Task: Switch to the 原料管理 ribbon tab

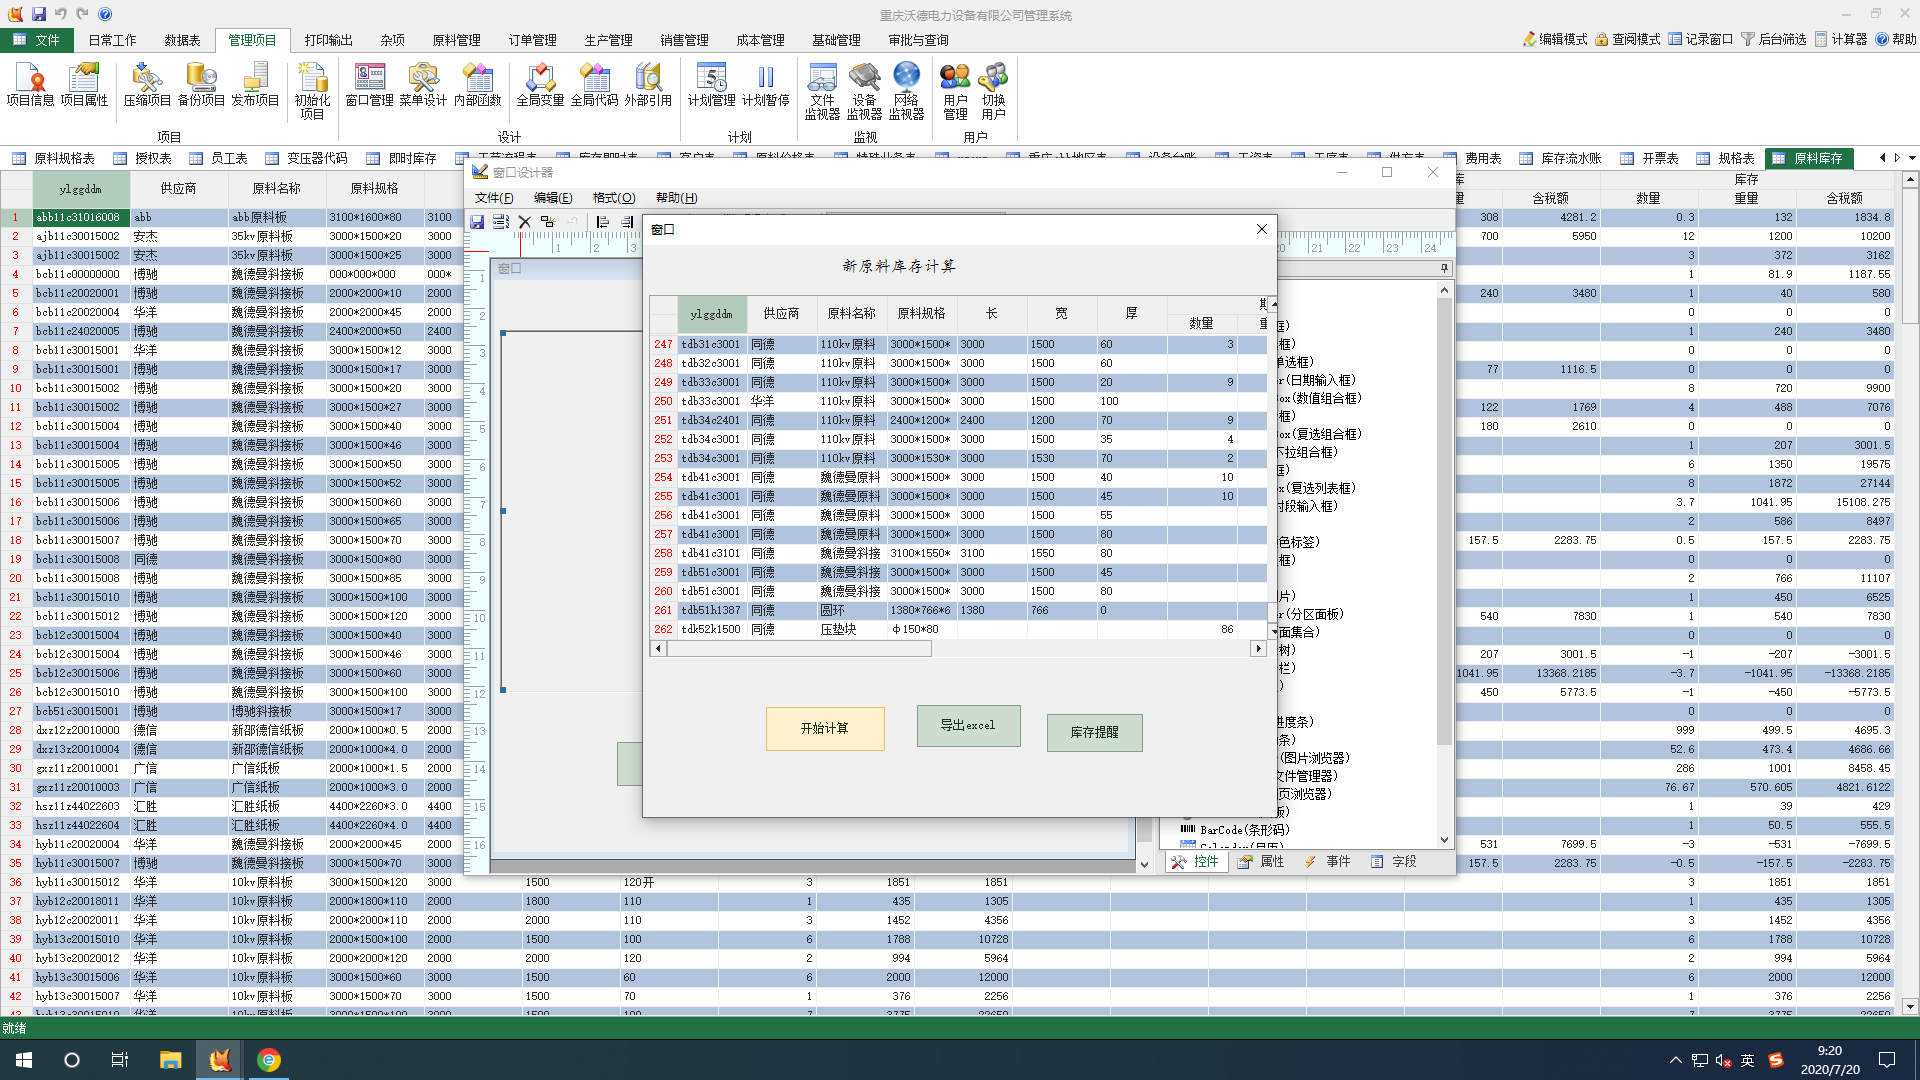Action: (x=456, y=40)
